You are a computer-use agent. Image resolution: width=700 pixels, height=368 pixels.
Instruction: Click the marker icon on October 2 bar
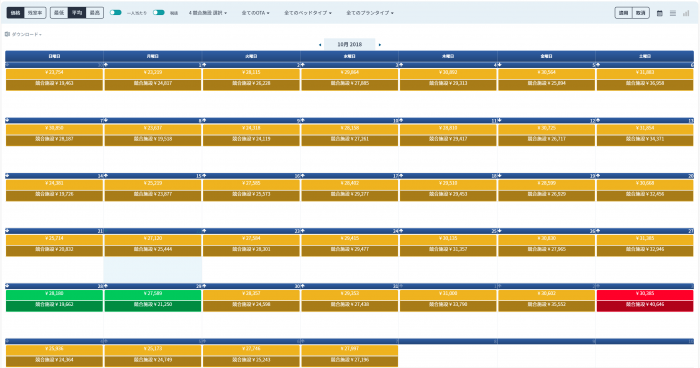[x=204, y=65]
